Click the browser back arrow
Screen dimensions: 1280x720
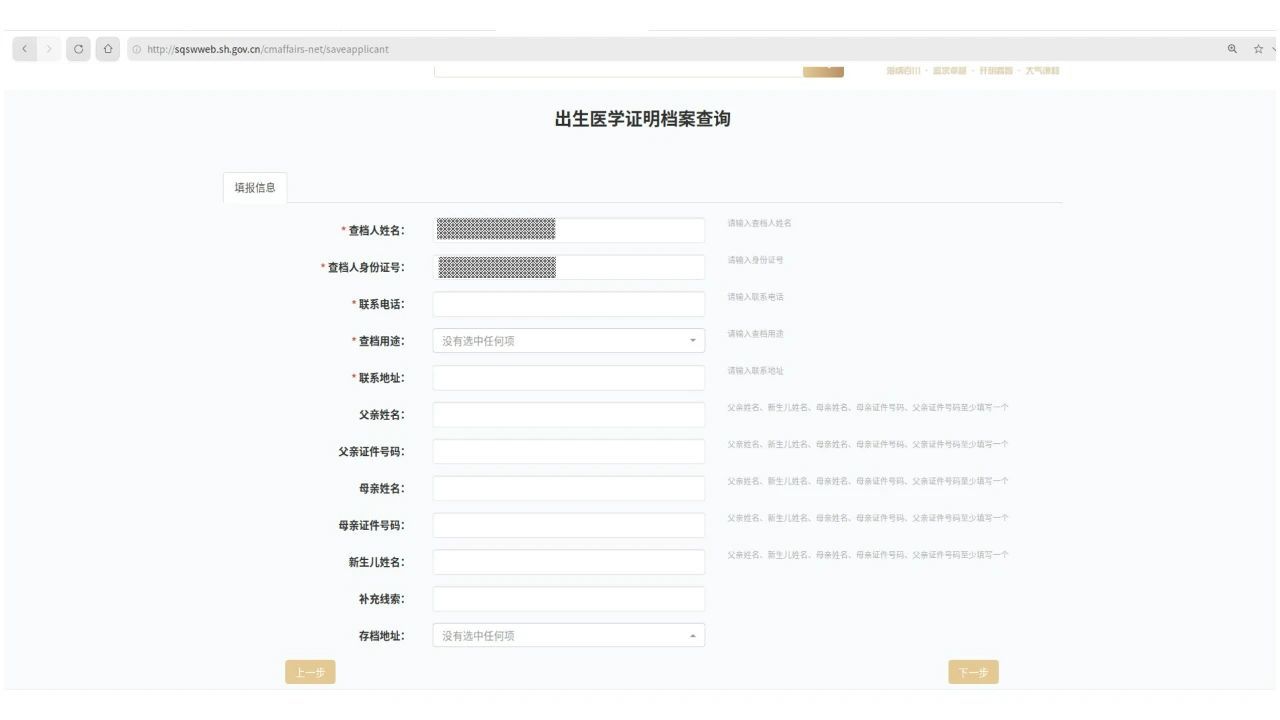pos(24,49)
